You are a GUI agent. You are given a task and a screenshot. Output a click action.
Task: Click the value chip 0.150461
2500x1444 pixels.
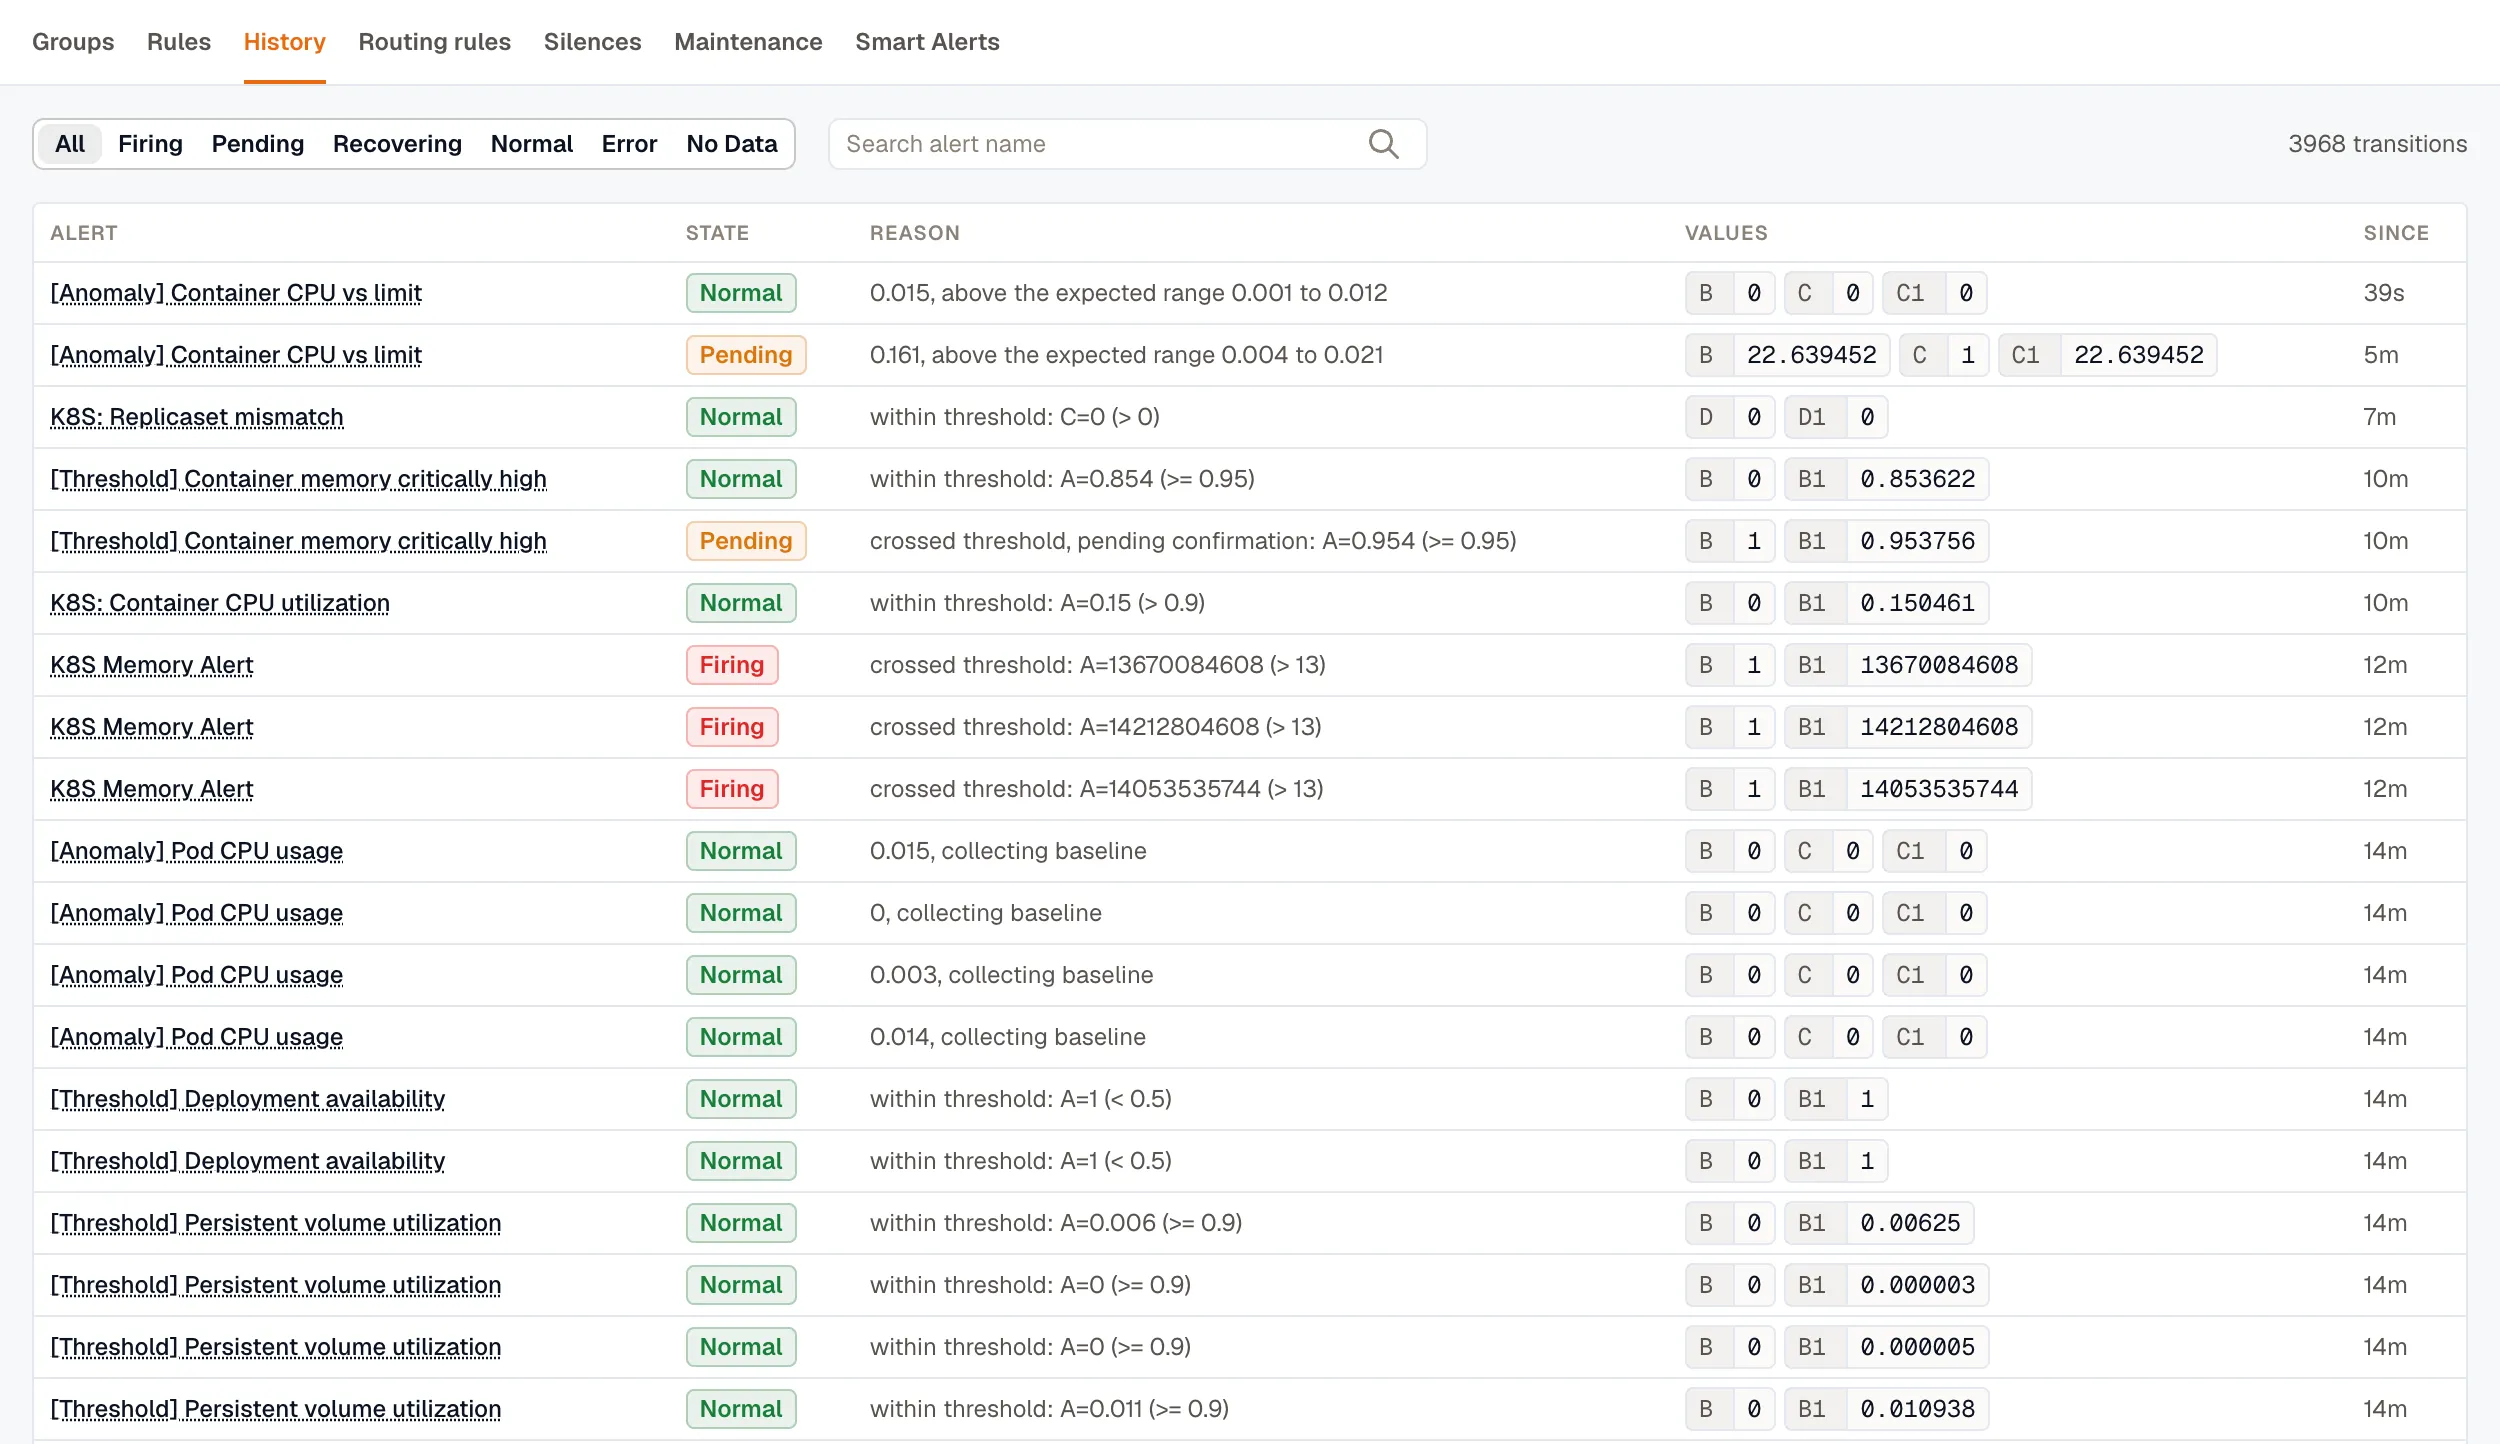(1887, 603)
